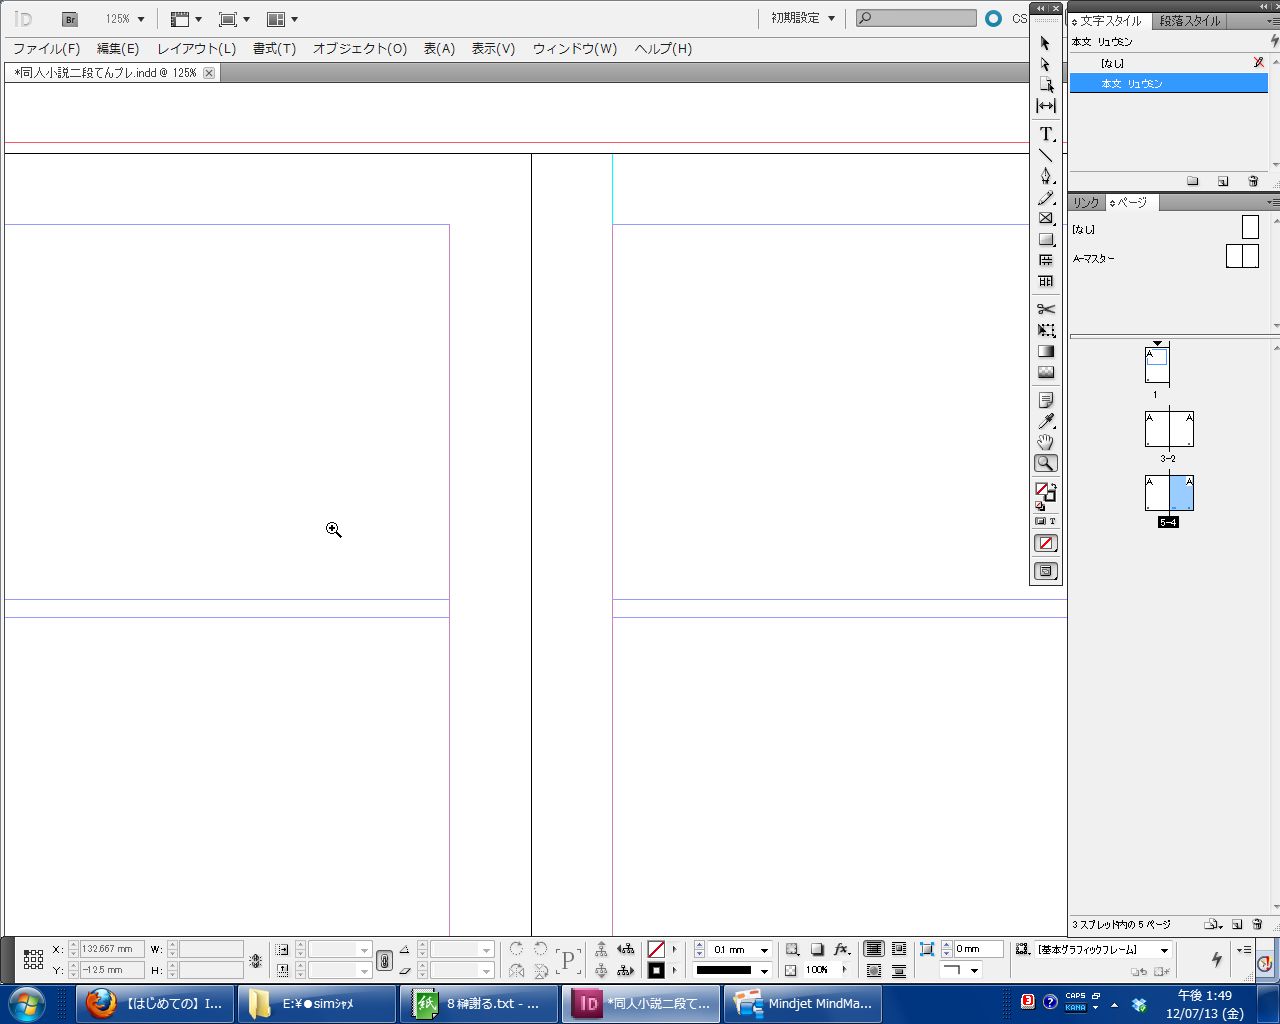1280x1024 pixels.
Task: Toggle wrap around object shape button
Action: pos(874,971)
